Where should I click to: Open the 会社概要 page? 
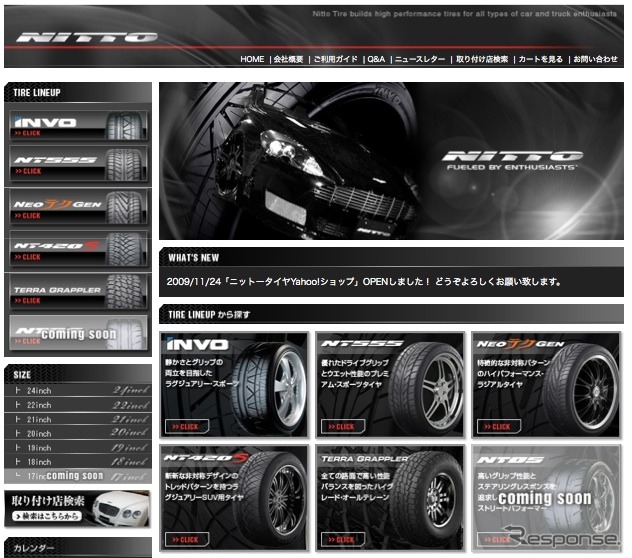288,59
